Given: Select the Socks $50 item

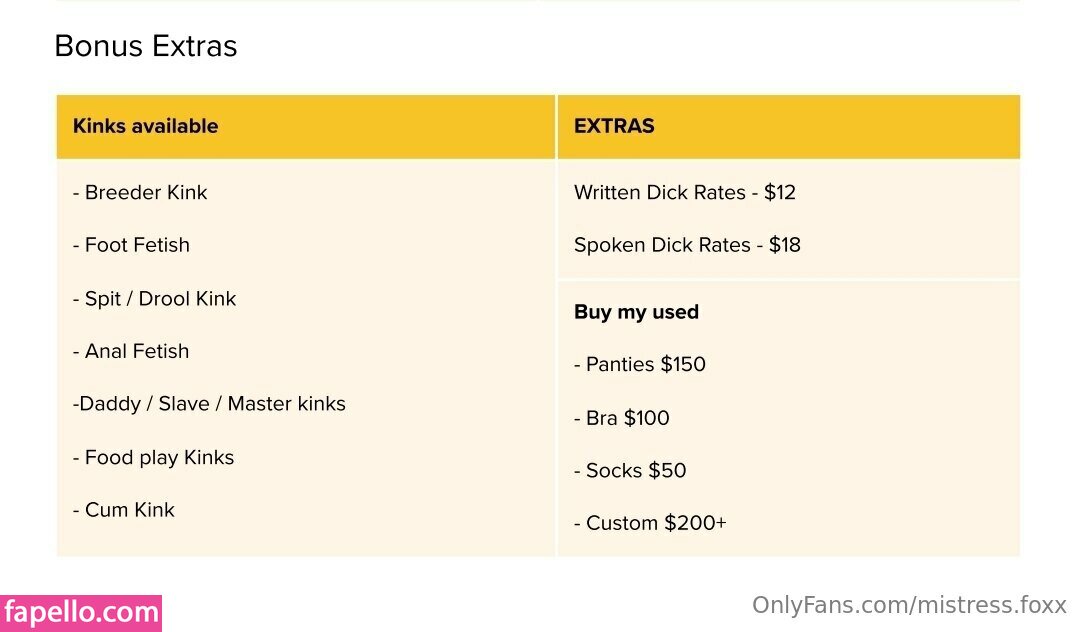Looking at the screenshot, I should [x=630, y=470].
